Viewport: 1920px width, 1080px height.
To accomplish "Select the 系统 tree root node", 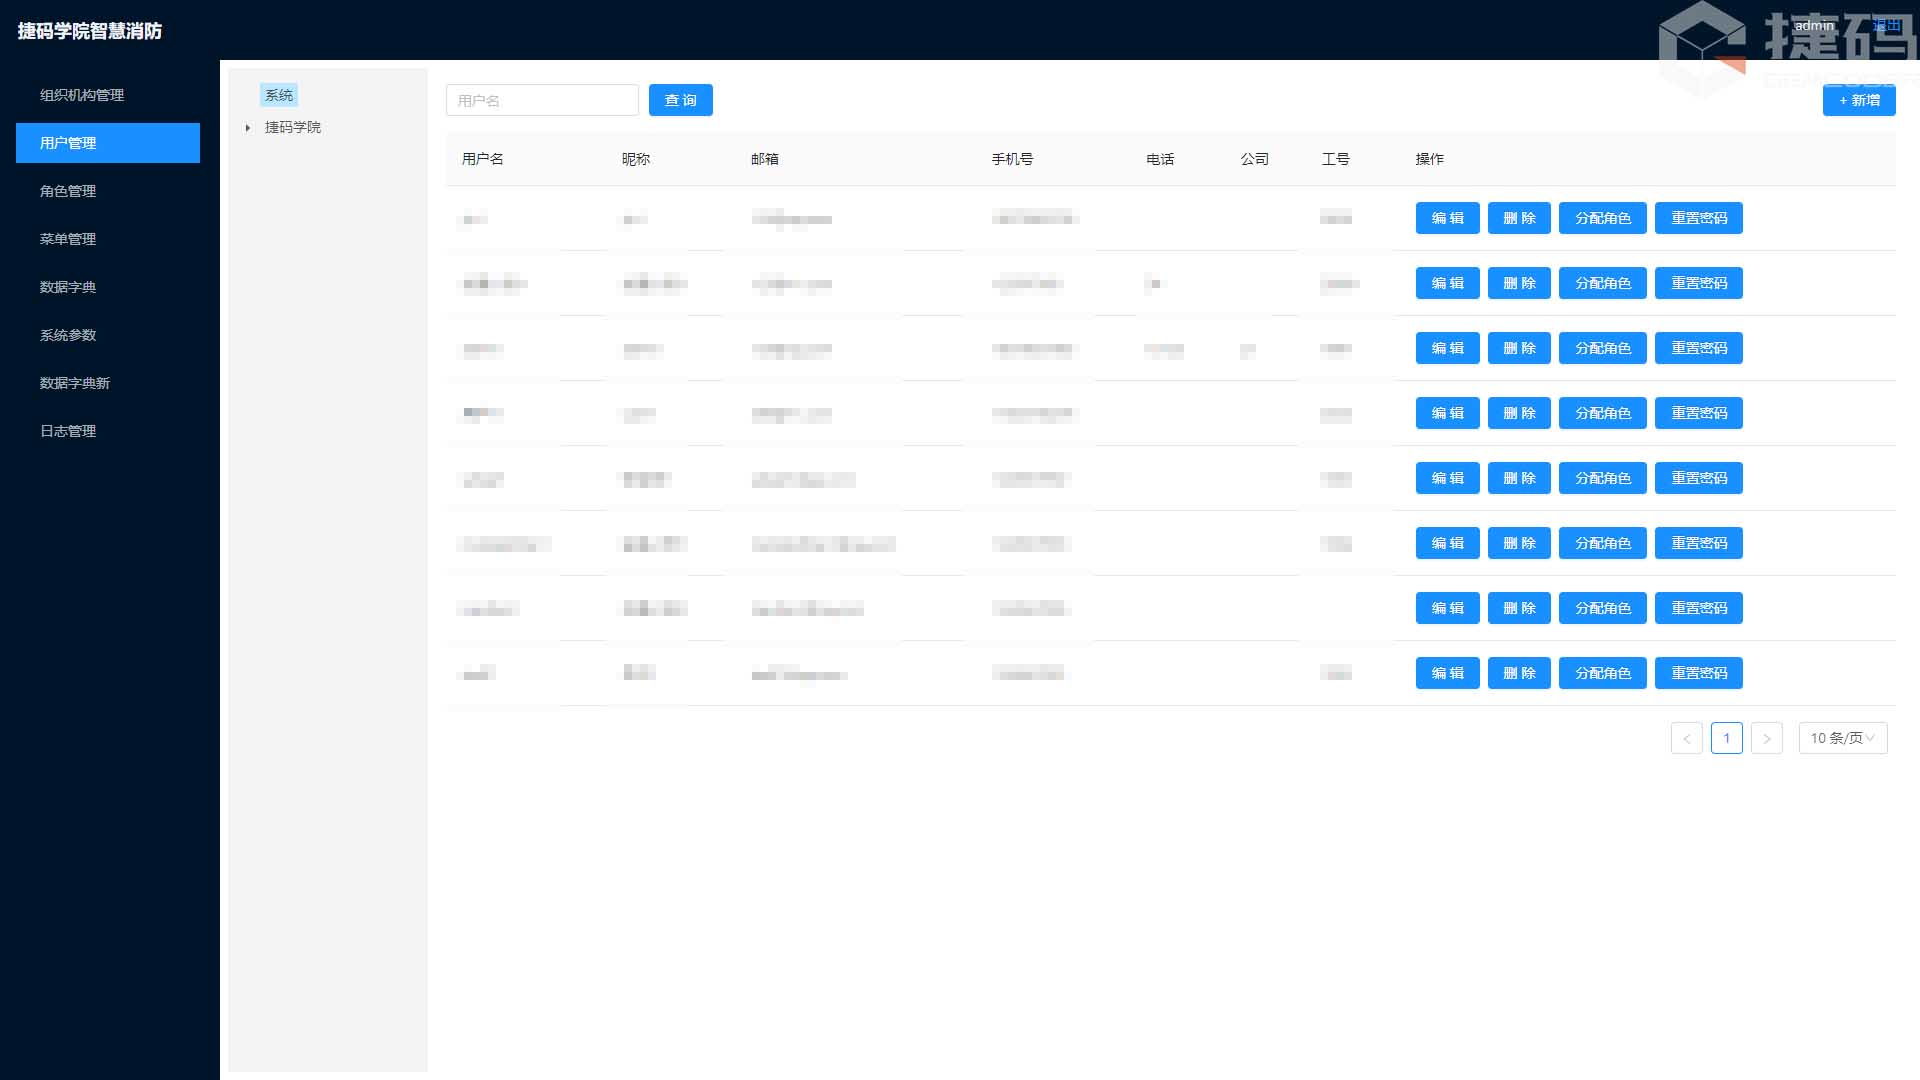I will click(279, 95).
